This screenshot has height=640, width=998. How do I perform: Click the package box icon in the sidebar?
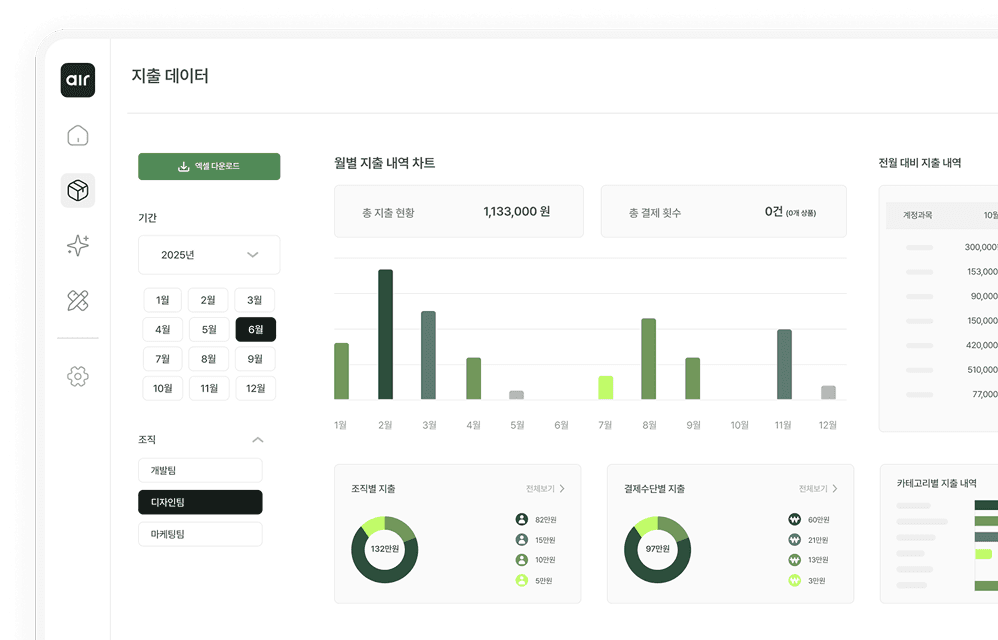coord(77,190)
